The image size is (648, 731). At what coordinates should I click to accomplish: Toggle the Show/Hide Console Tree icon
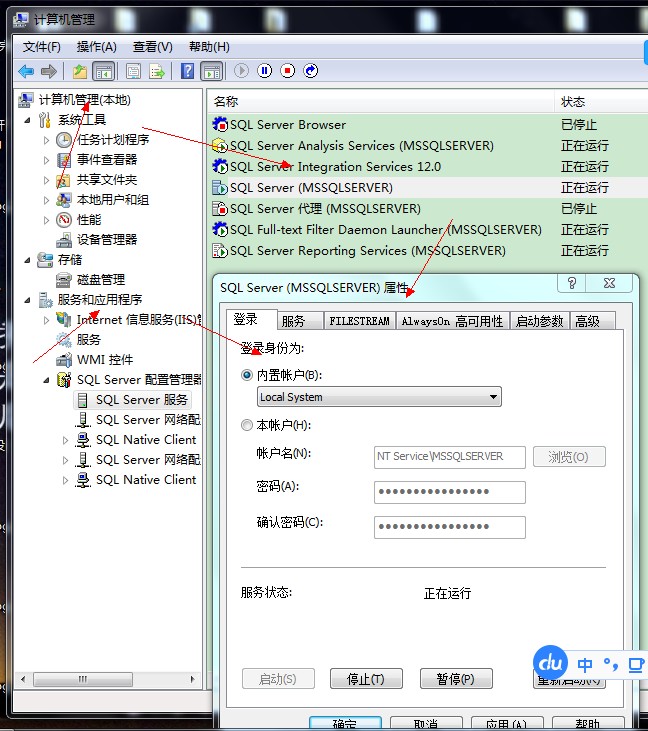[103, 71]
